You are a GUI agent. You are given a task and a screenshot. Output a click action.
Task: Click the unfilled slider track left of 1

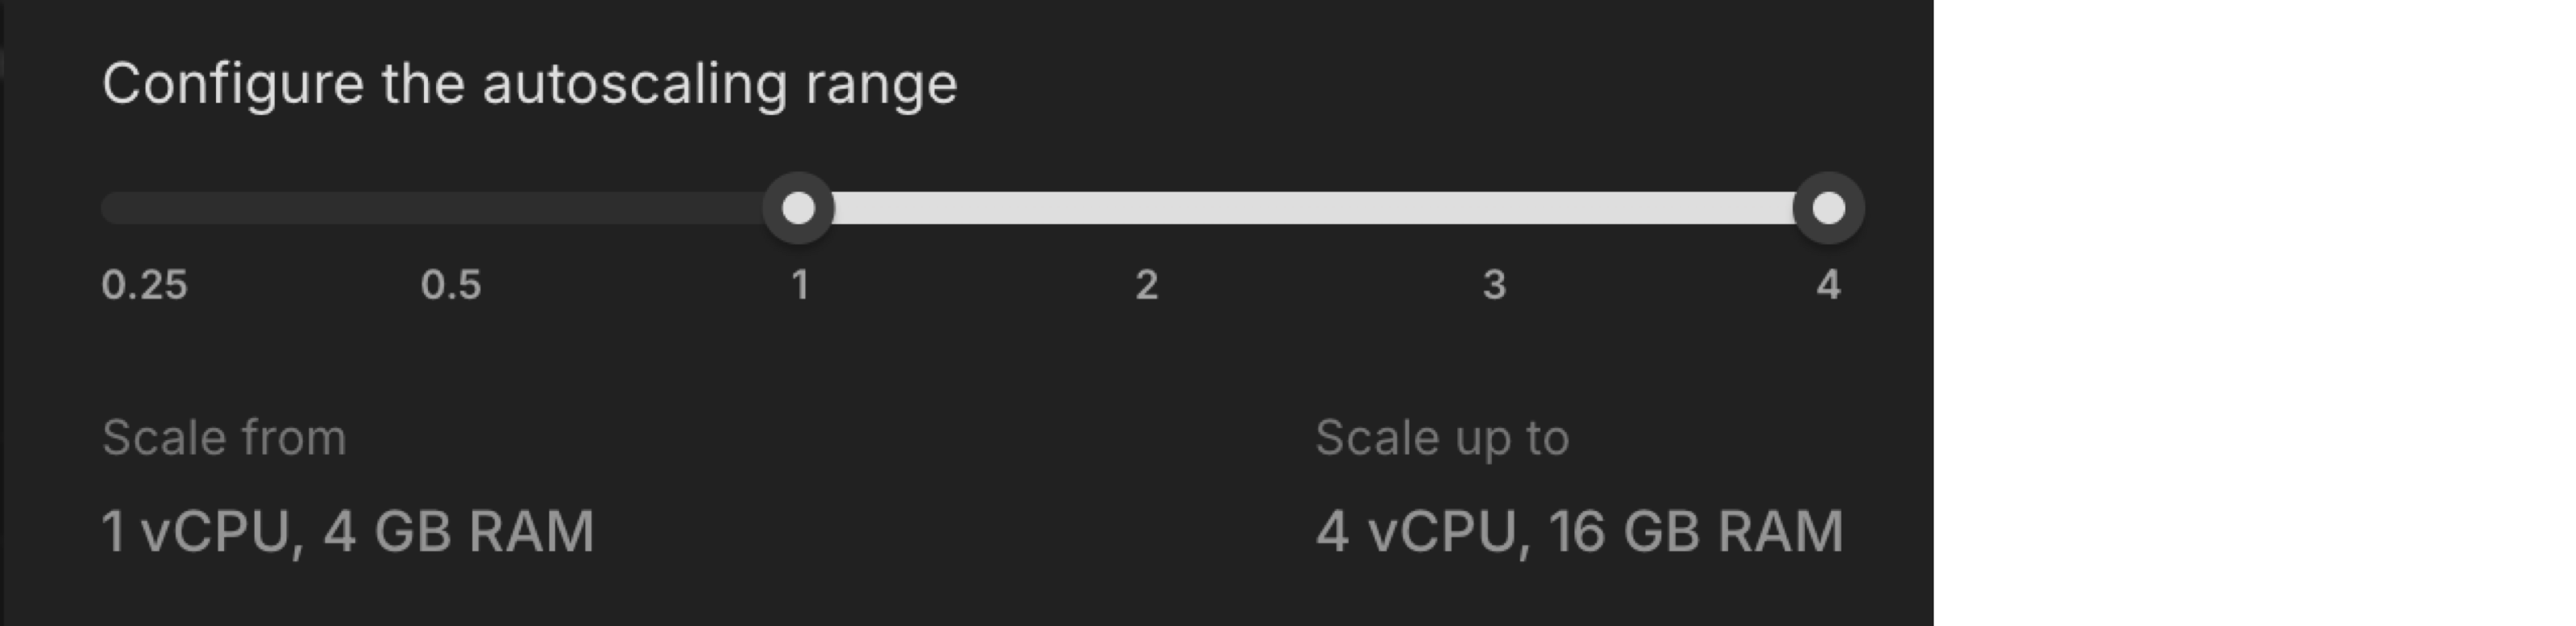tap(450, 207)
